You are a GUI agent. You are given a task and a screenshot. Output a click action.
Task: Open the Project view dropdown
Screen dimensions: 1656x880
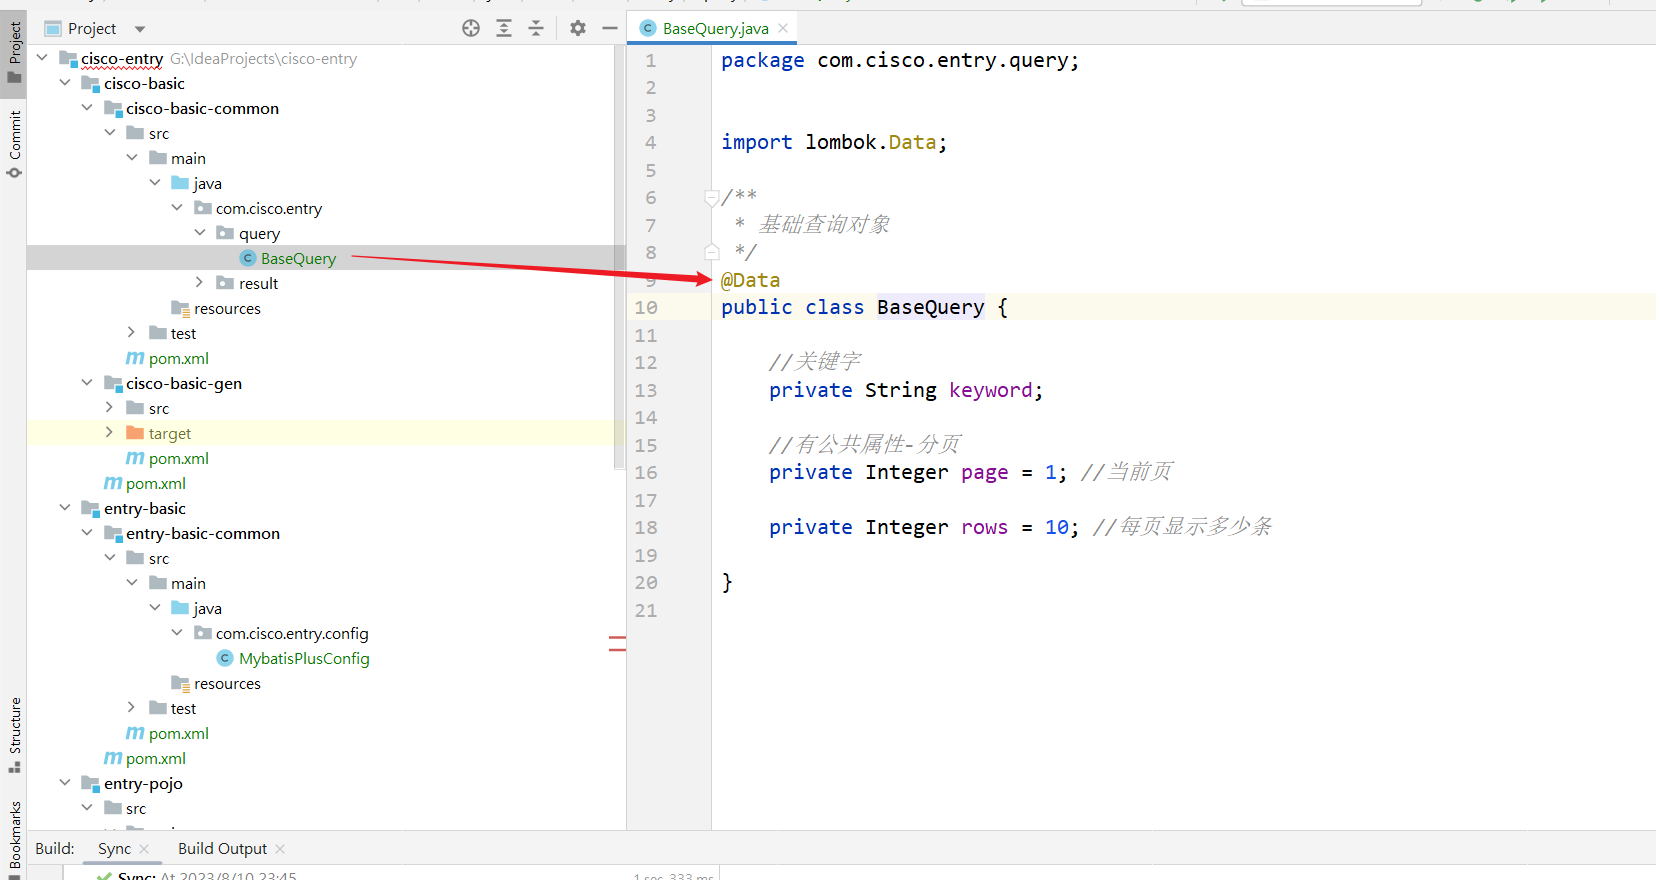(x=140, y=29)
